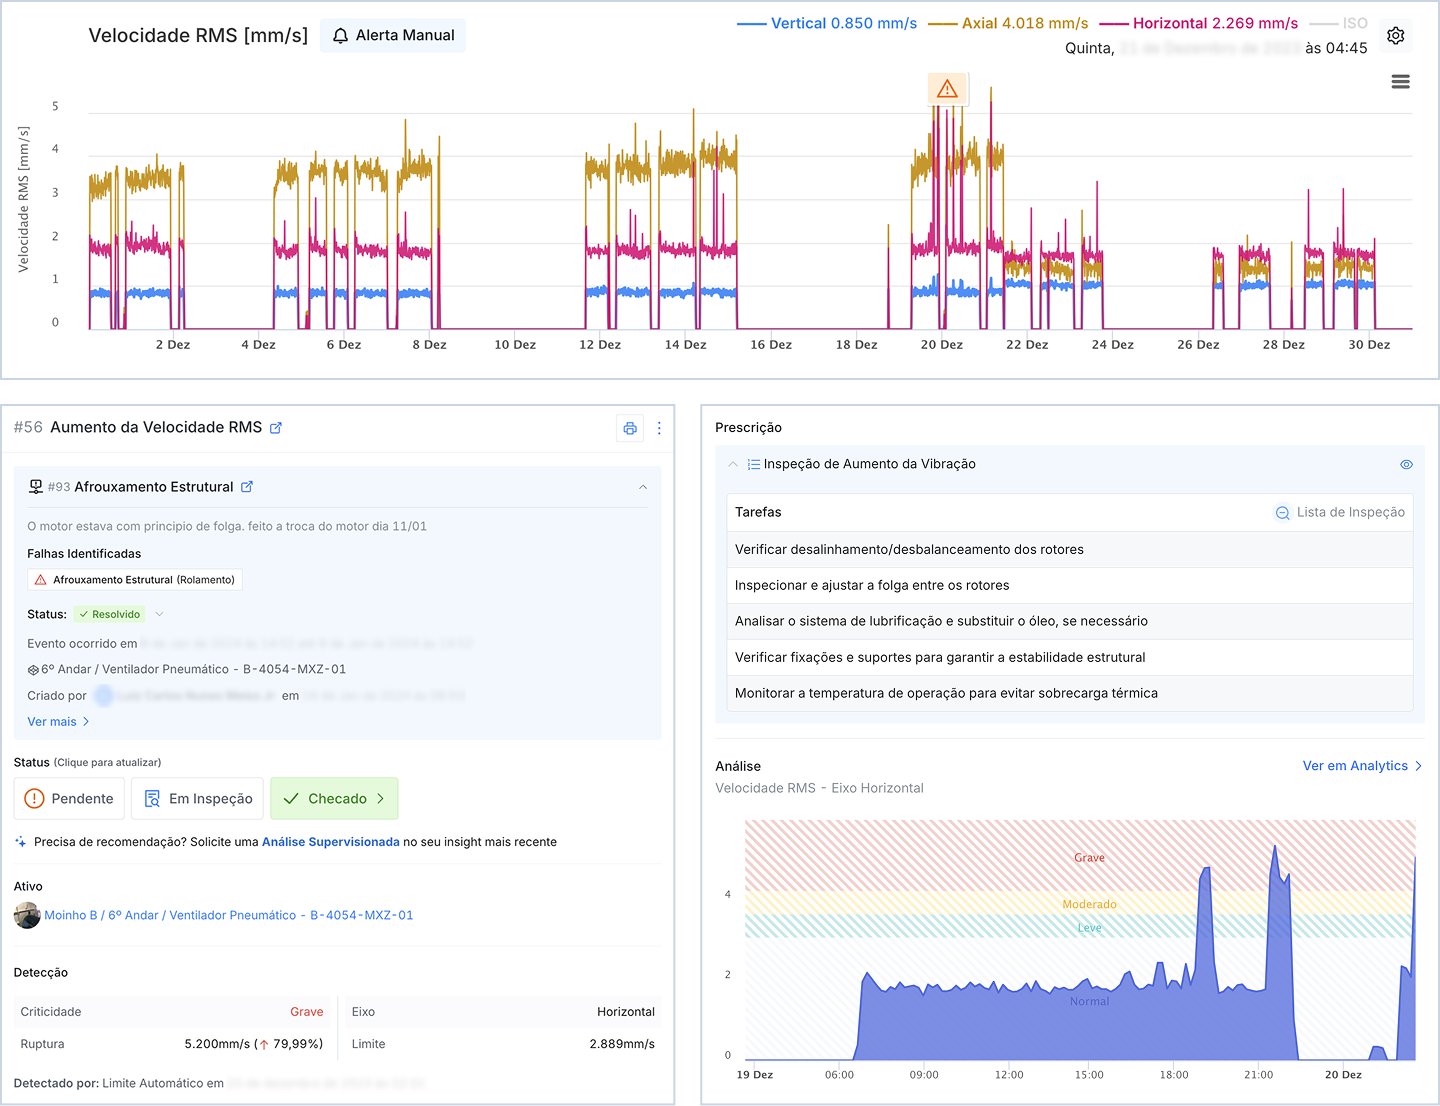This screenshot has width=1440, height=1106.
Task: Collapse Inspeção de Aumento da Vibração section
Action: coord(733,464)
